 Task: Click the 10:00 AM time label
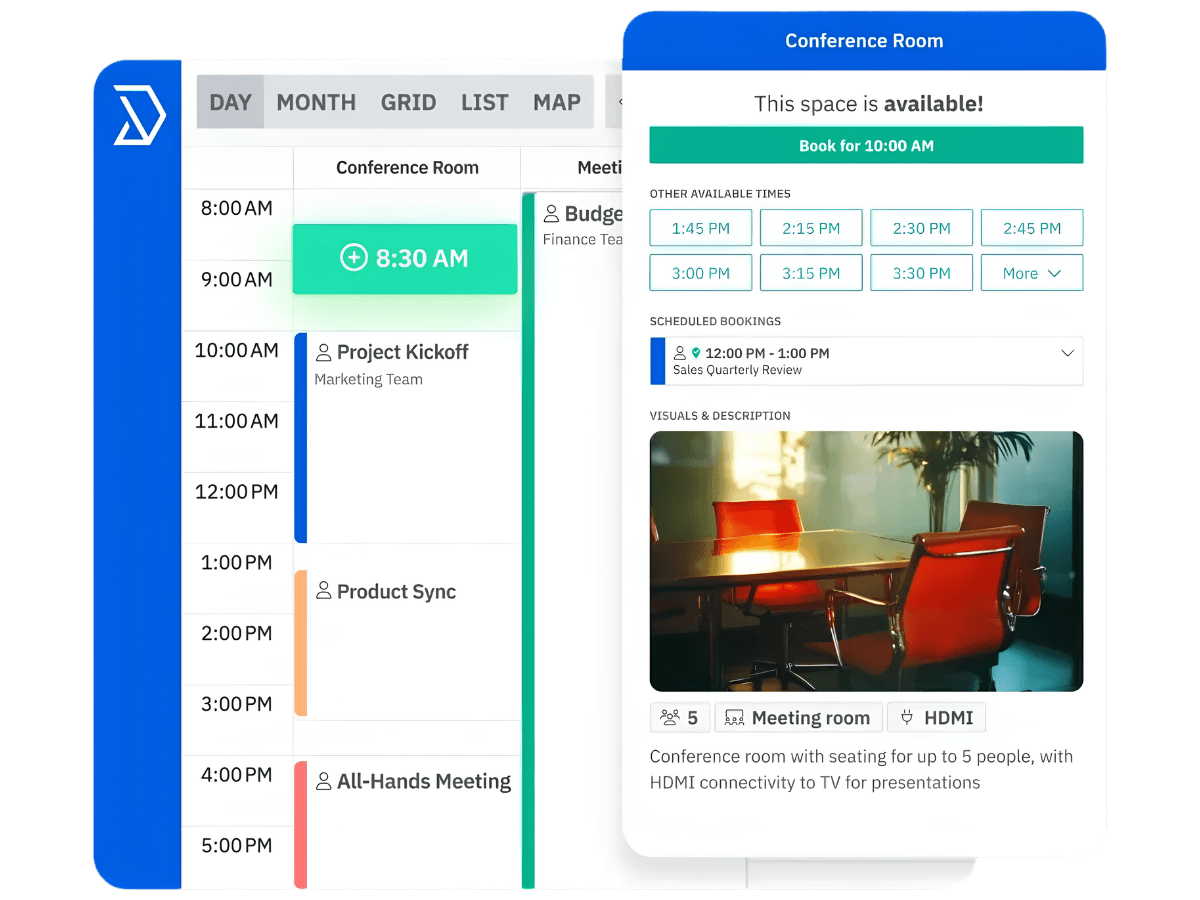tap(236, 350)
